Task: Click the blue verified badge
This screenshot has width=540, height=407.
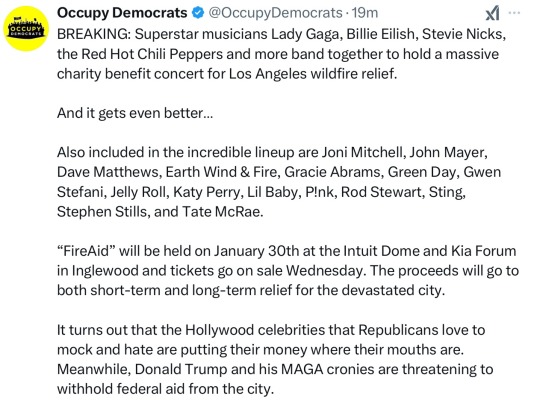Action: click(198, 13)
